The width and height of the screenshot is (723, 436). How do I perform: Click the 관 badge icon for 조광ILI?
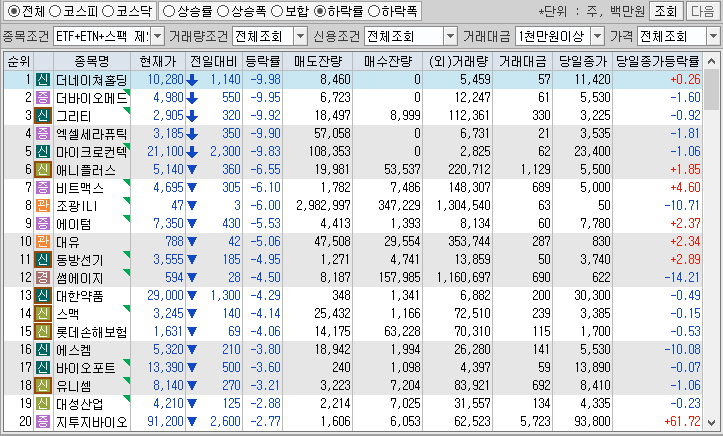[43, 206]
